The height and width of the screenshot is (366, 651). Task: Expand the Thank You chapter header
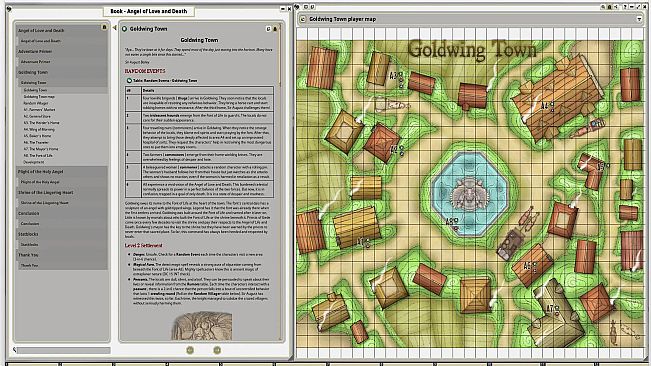tap(62, 255)
